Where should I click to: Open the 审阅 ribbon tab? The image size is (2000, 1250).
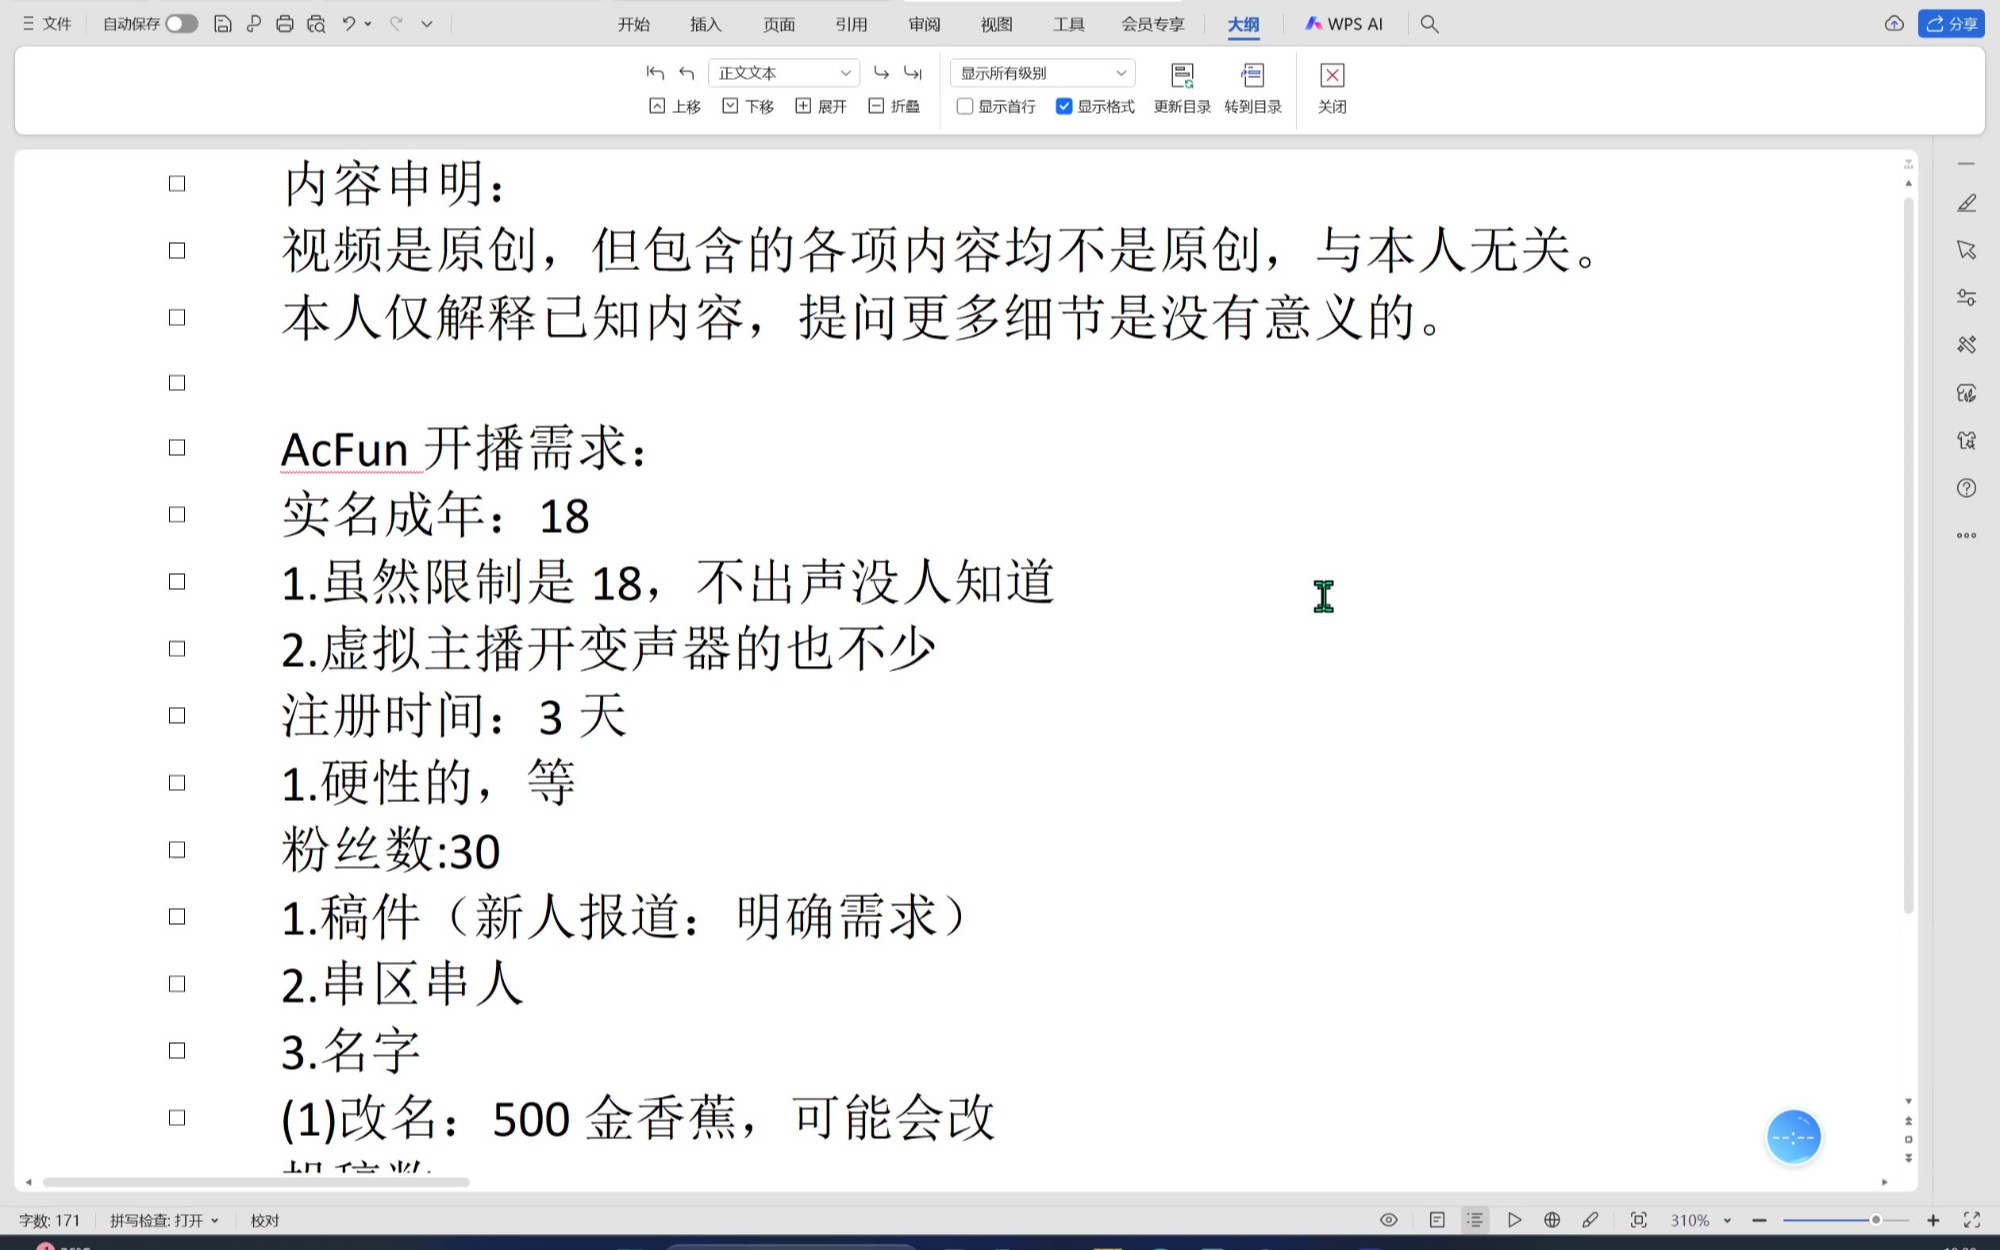coord(924,24)
